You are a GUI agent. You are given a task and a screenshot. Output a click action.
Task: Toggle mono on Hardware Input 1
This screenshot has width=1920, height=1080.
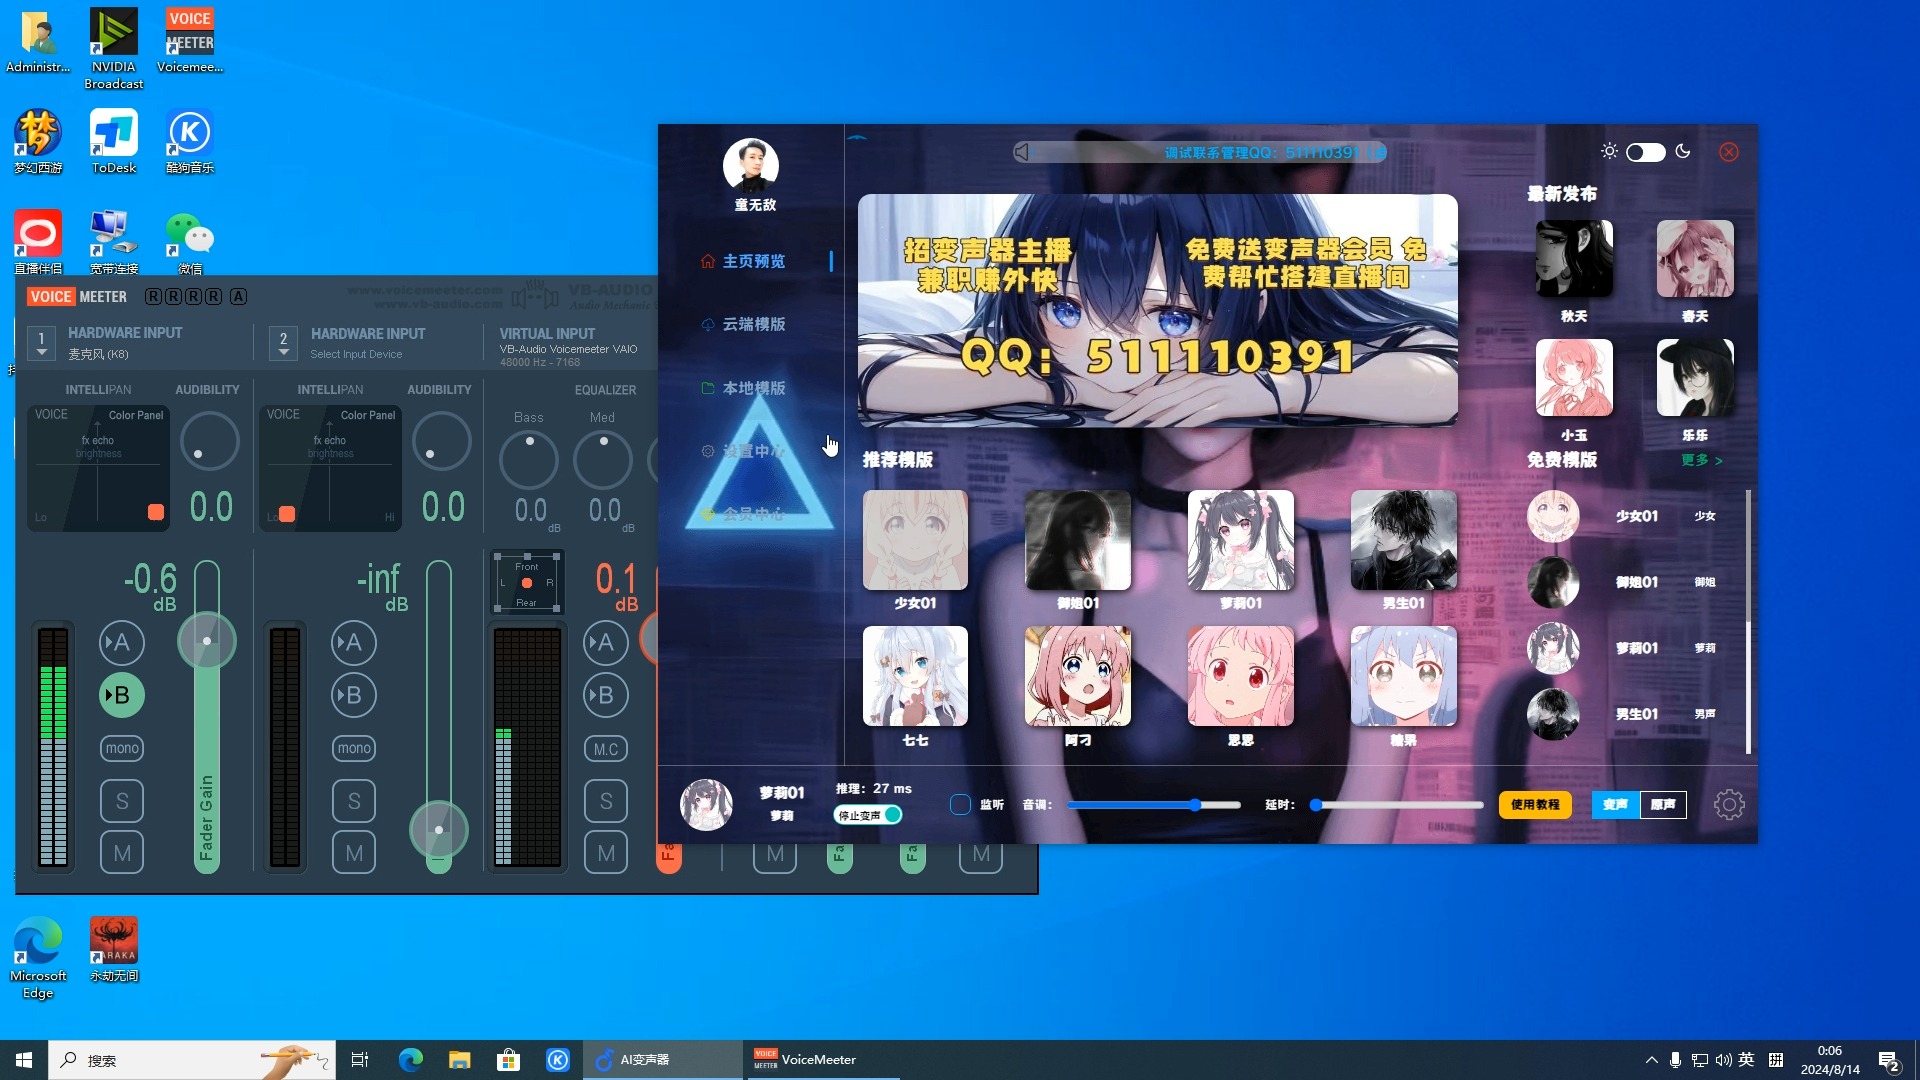[x=122, y=748]
